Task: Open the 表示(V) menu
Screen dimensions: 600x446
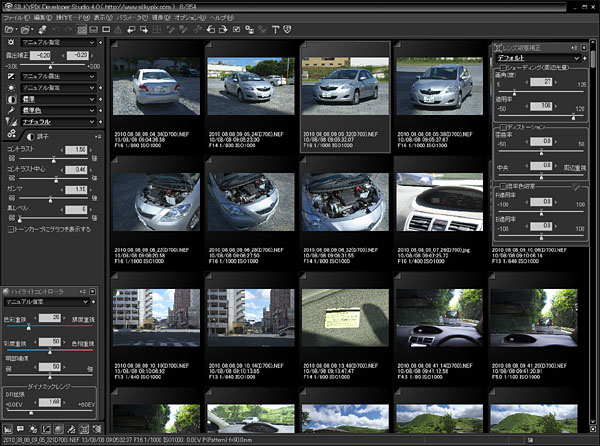Action: tap(103, 18)
